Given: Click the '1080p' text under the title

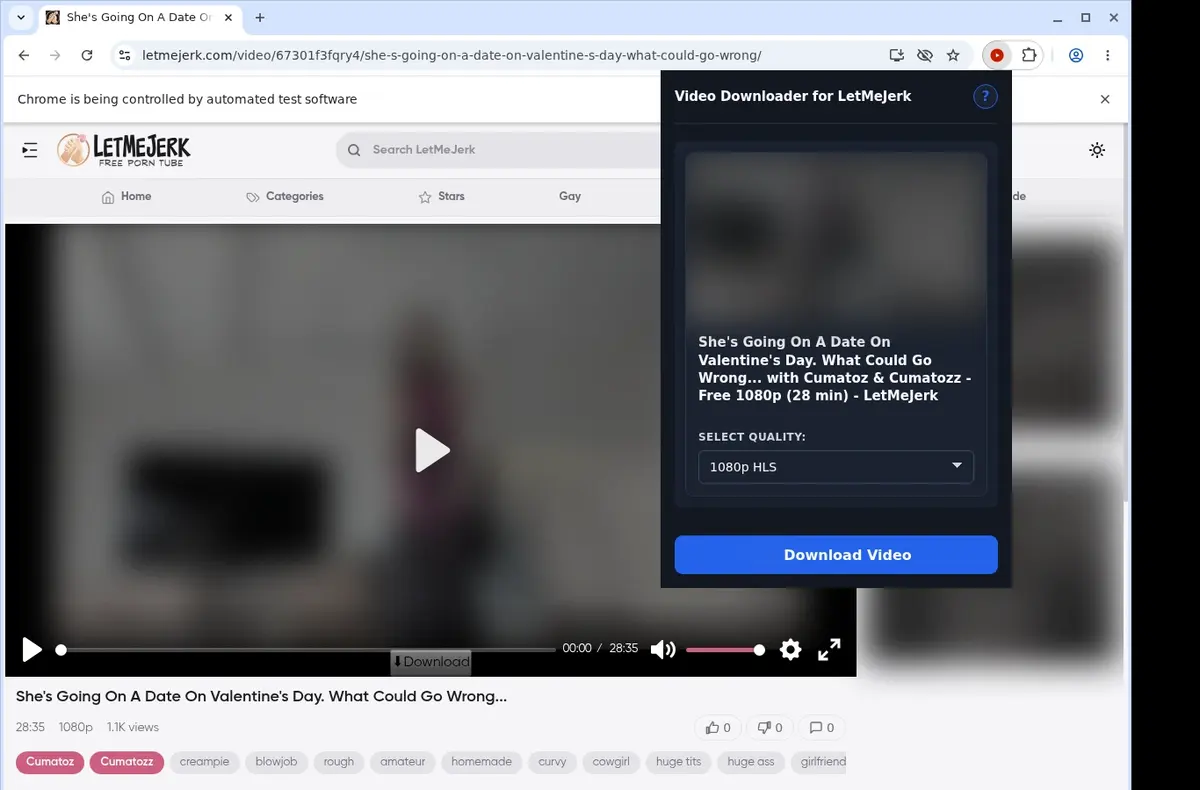Looking at the screenshot, I should [x=76, y=727].
